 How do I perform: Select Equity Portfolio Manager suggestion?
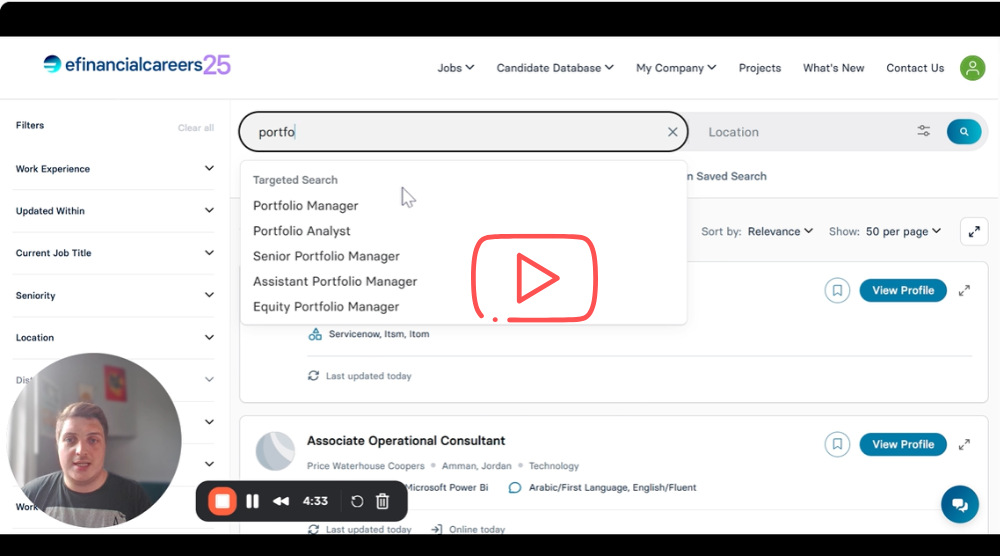click(326, 307)
